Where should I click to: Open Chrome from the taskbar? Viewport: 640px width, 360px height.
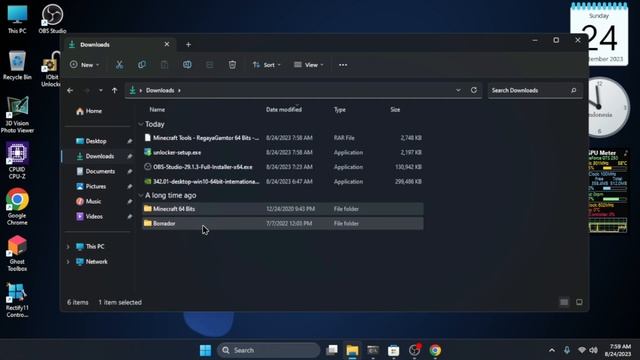coord(435,350)
